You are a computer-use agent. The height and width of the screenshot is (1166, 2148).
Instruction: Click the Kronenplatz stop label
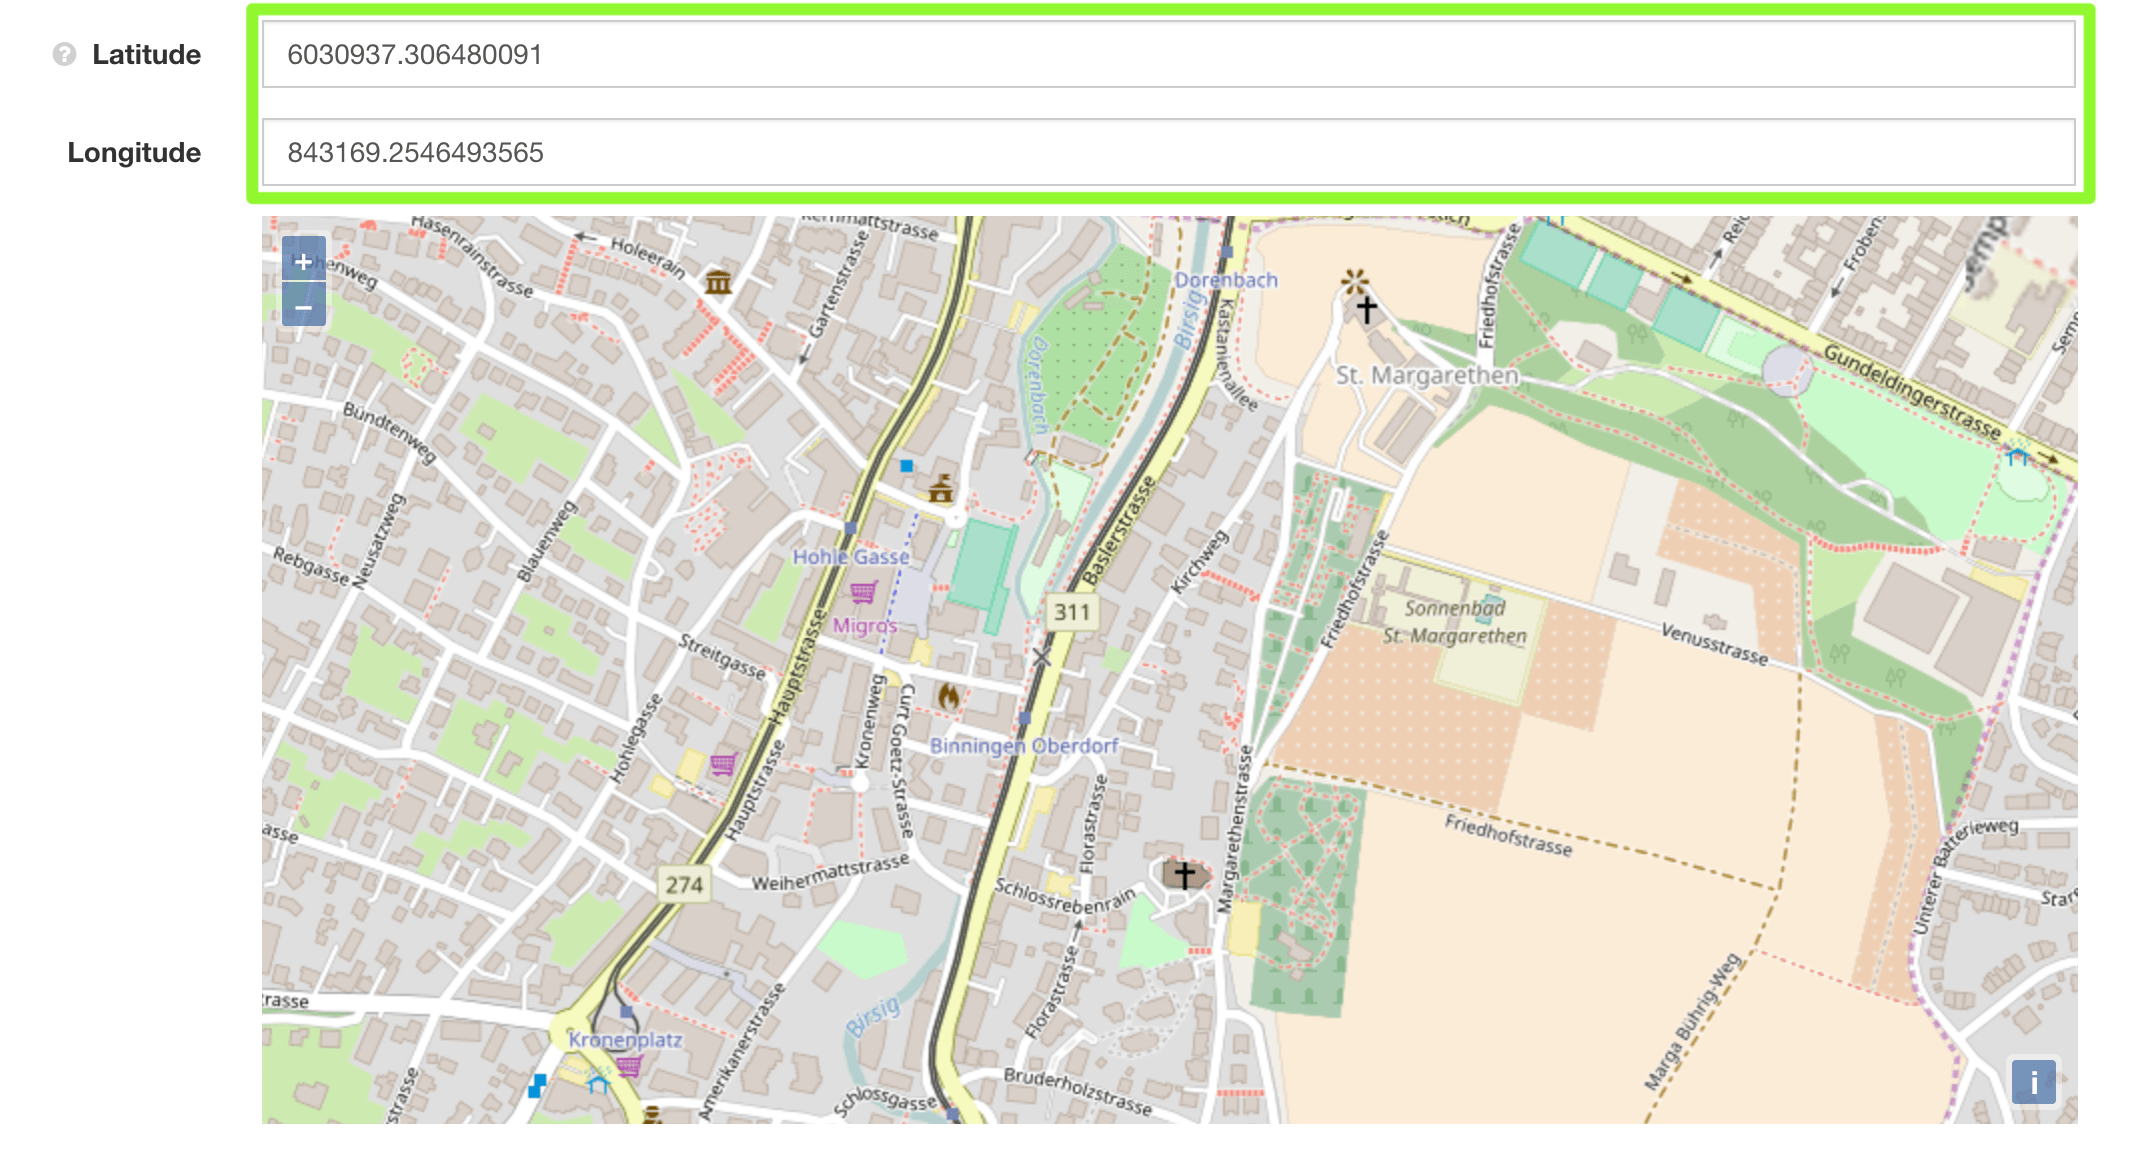pyautogui.click(x=625, y=1039)
